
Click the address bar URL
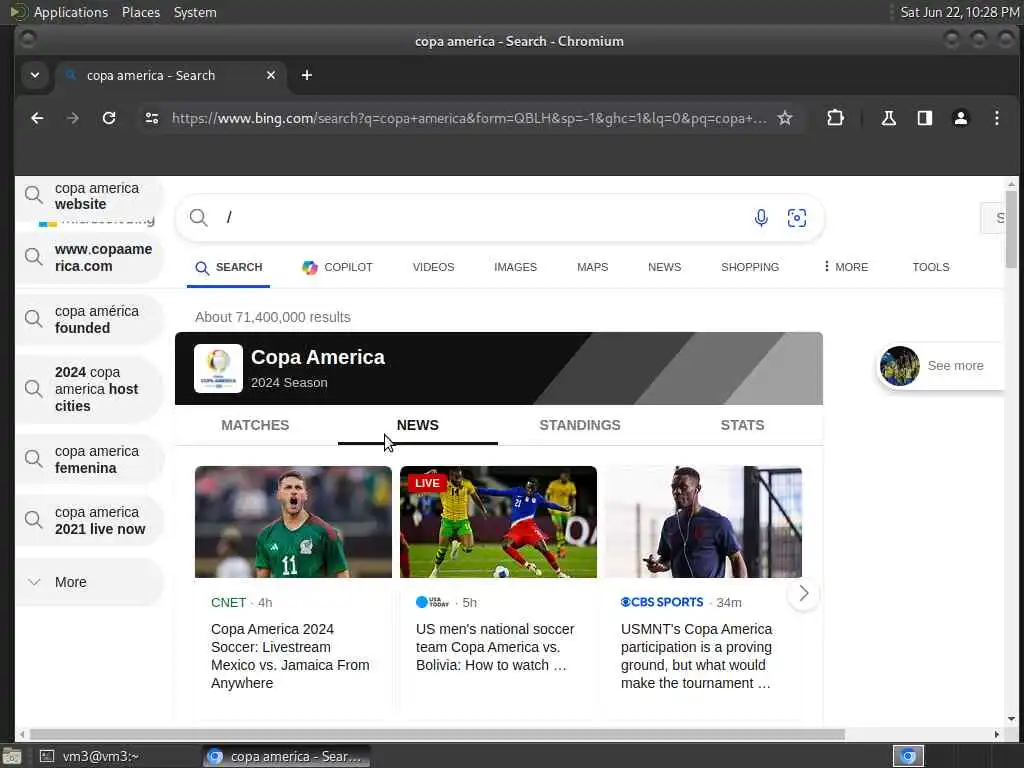point(469,118)
